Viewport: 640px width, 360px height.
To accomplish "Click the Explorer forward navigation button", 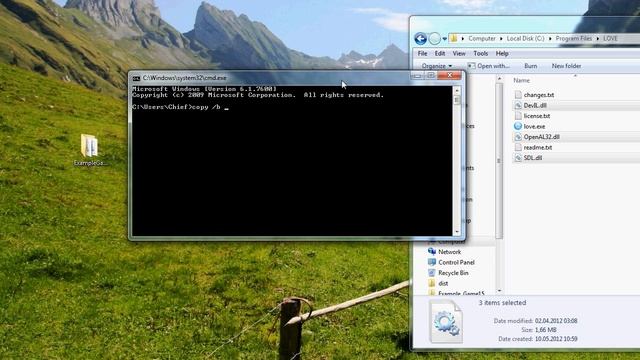I will coord(435,39).
